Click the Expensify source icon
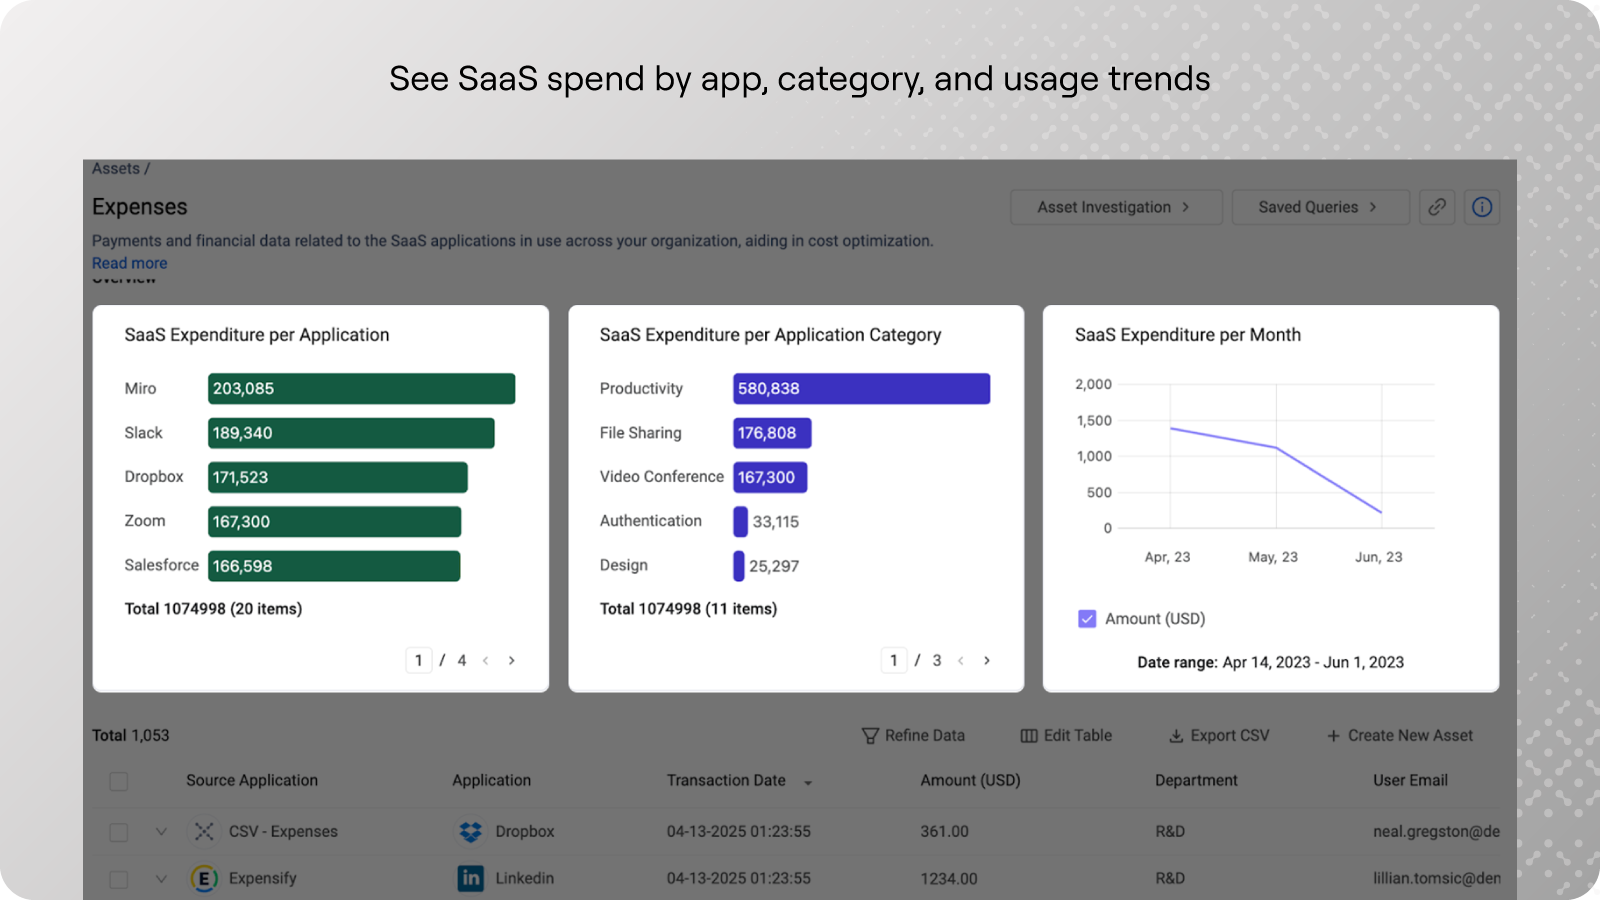The width and height of the screenshot is (1600, 900). (204, 878)
